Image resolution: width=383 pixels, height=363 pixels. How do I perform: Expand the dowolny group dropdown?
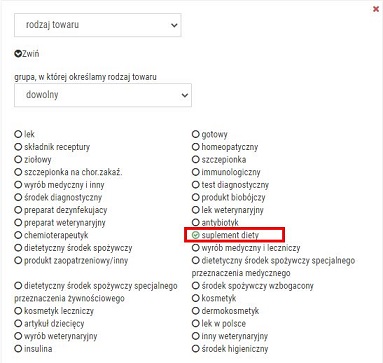pyautogui.click(x=103, y=95)
